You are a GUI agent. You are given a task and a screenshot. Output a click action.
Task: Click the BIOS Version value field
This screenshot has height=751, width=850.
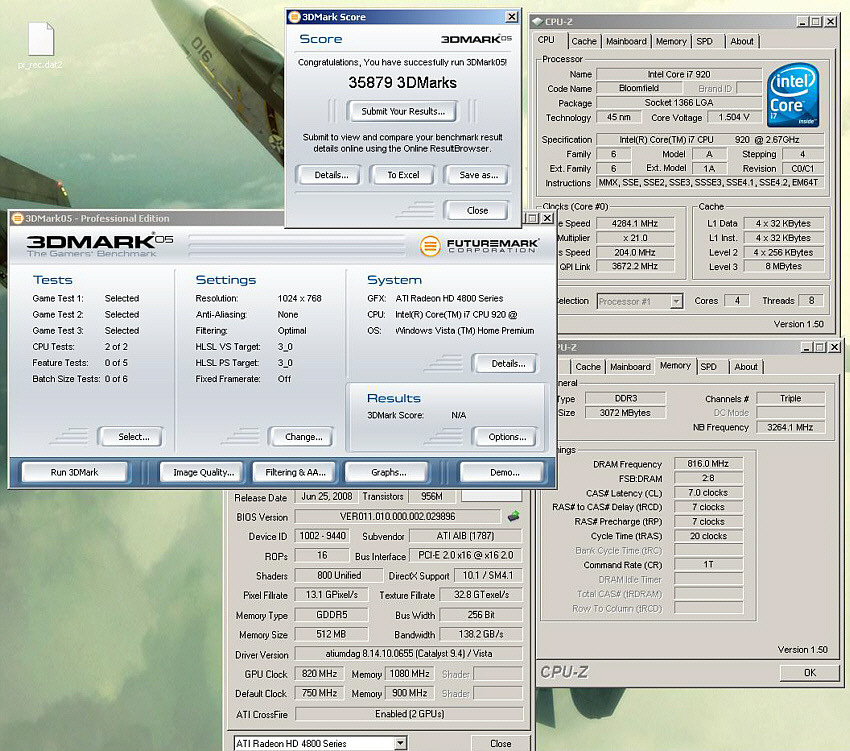(x=398, y=517)
